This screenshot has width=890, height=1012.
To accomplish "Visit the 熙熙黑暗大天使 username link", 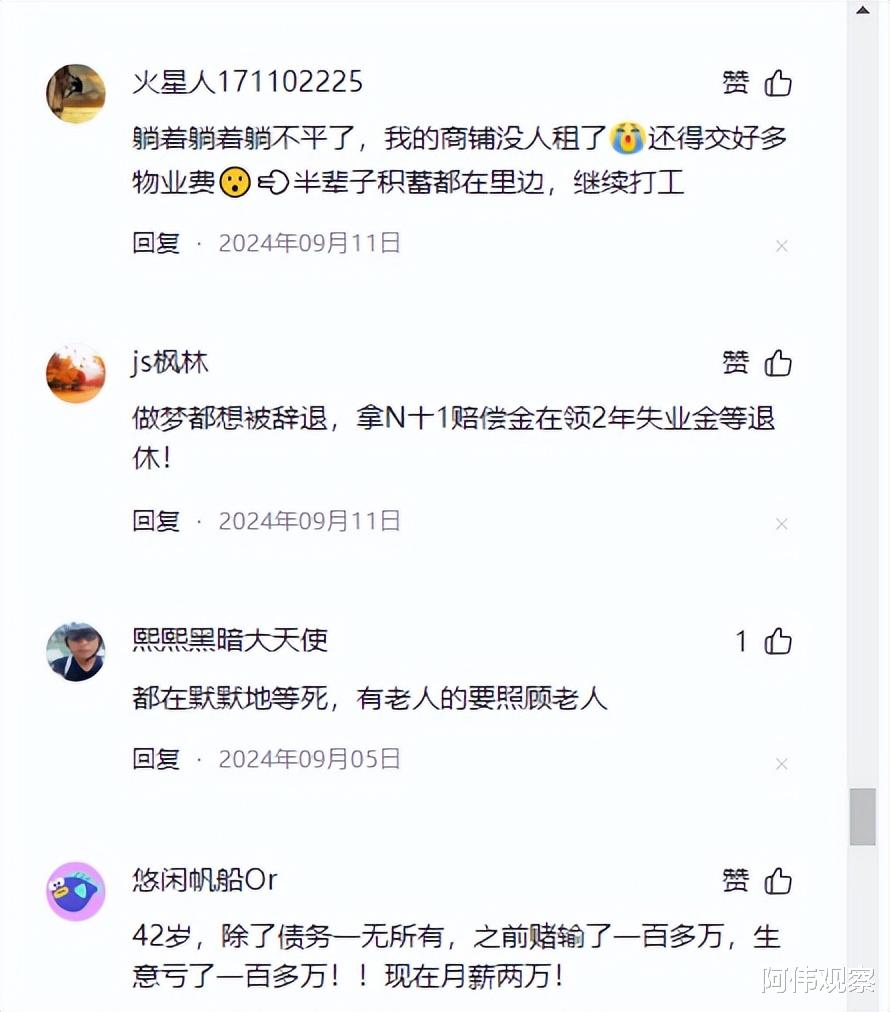I will tap(230, 640).
